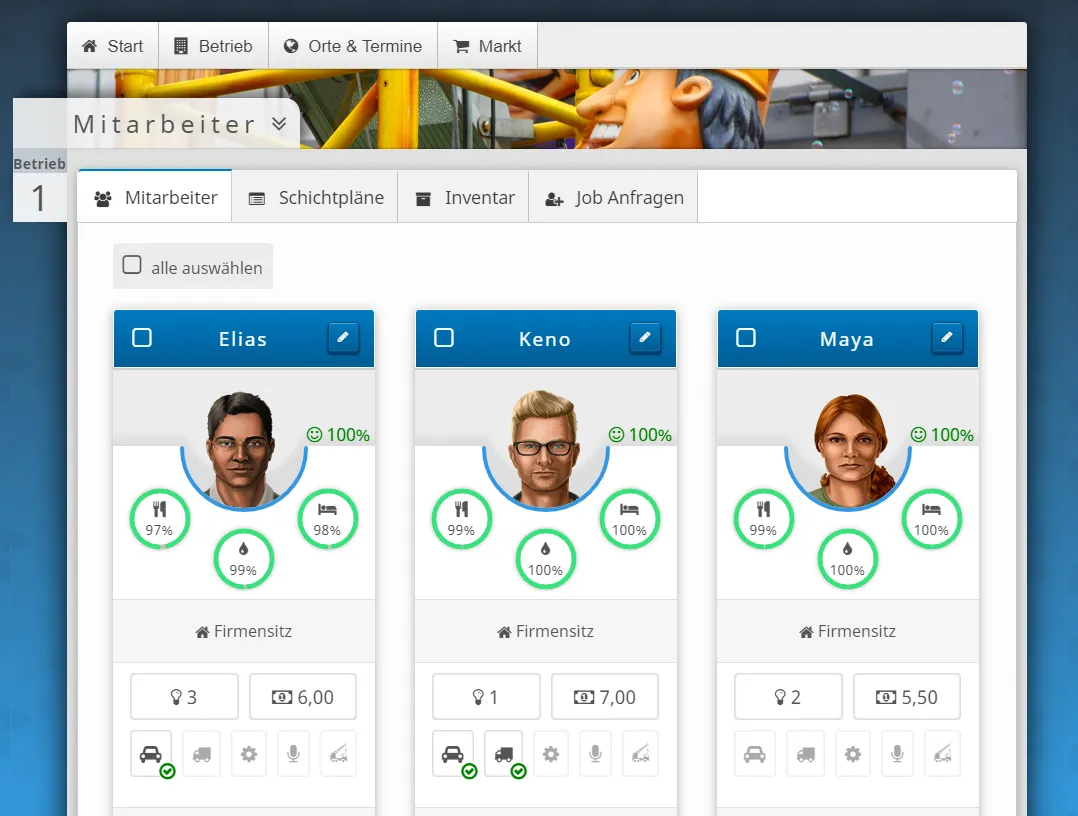This screenshot has height=816, width=1078.
Task: Click Maya's lightbulb level button showing 2
Action: coord(788,697)
